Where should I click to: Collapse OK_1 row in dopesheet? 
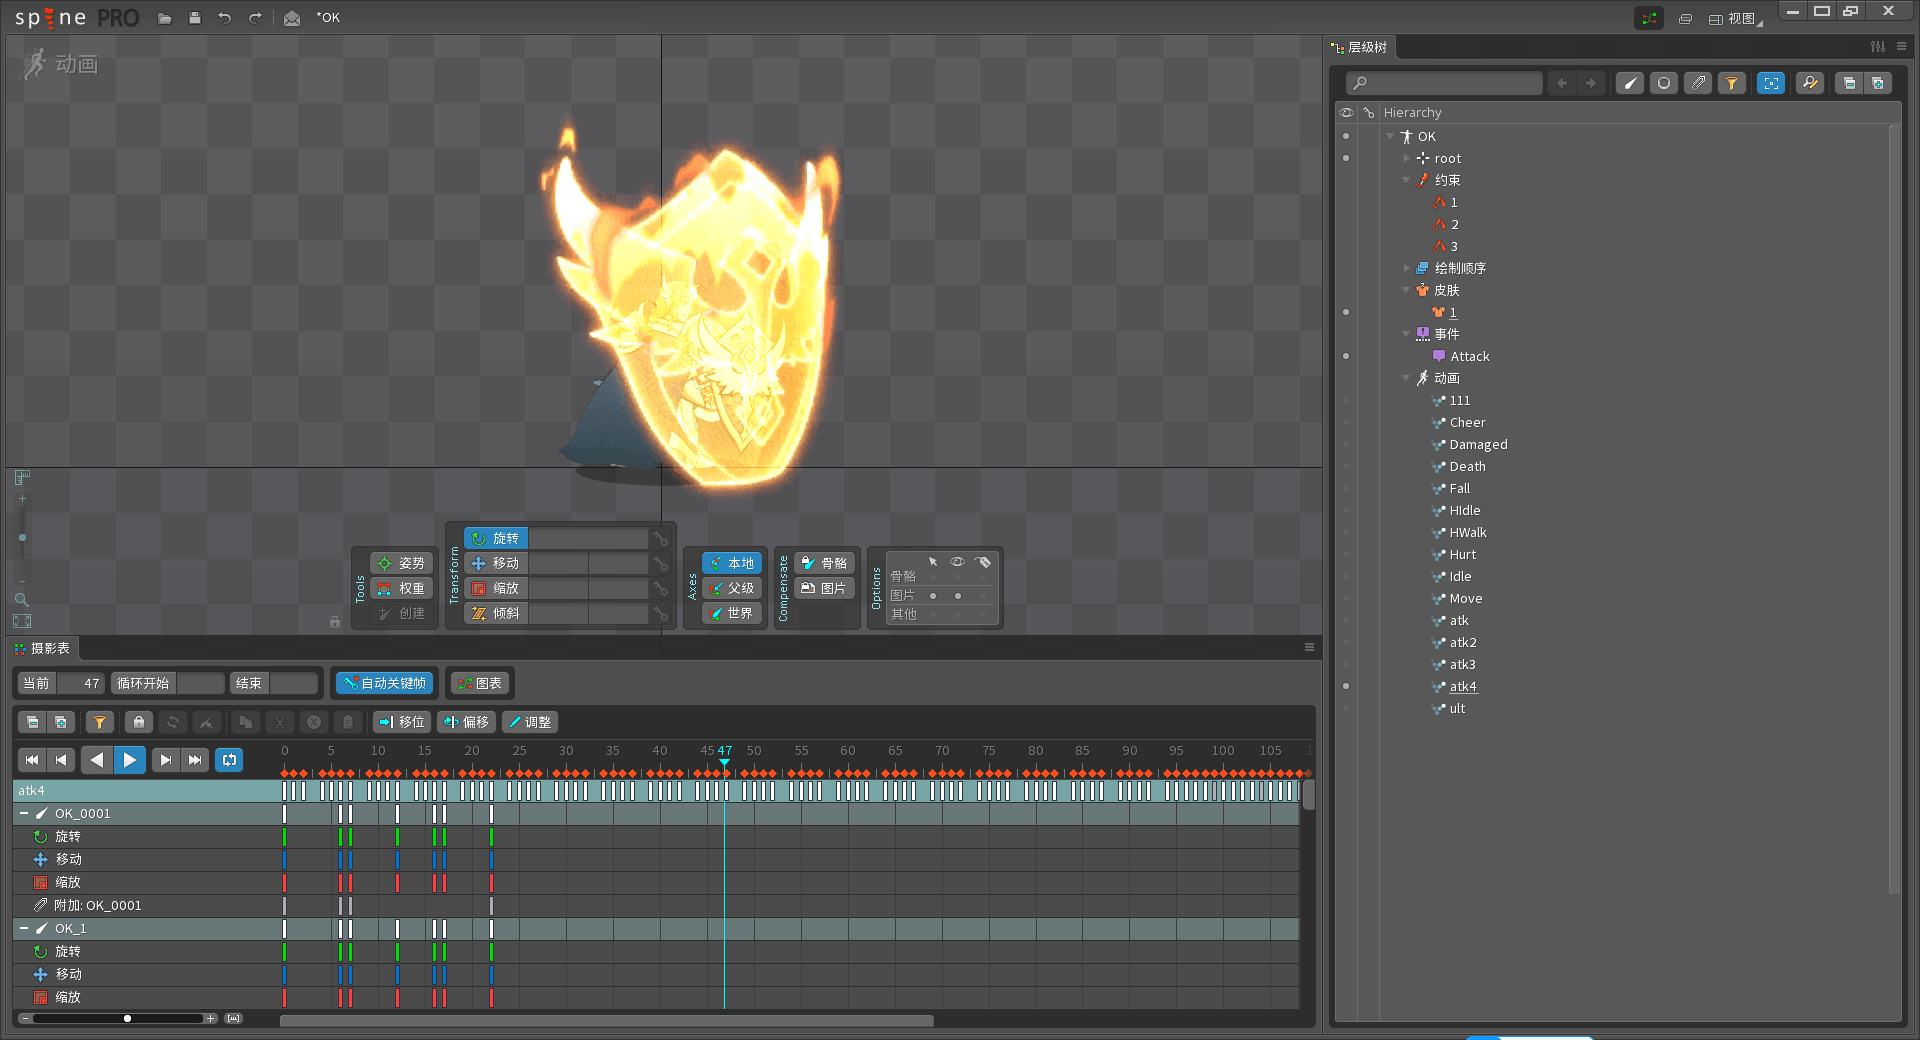point(24,928)
